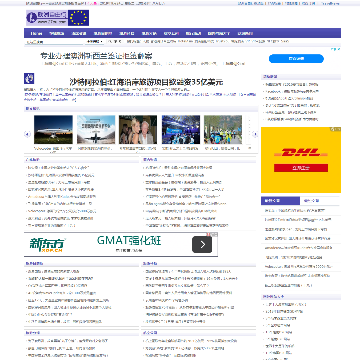The height and width of the screenshot is (360, 360).
Task: Open the top banner ad's bold Chinese headline
Action: click(96, 55)
